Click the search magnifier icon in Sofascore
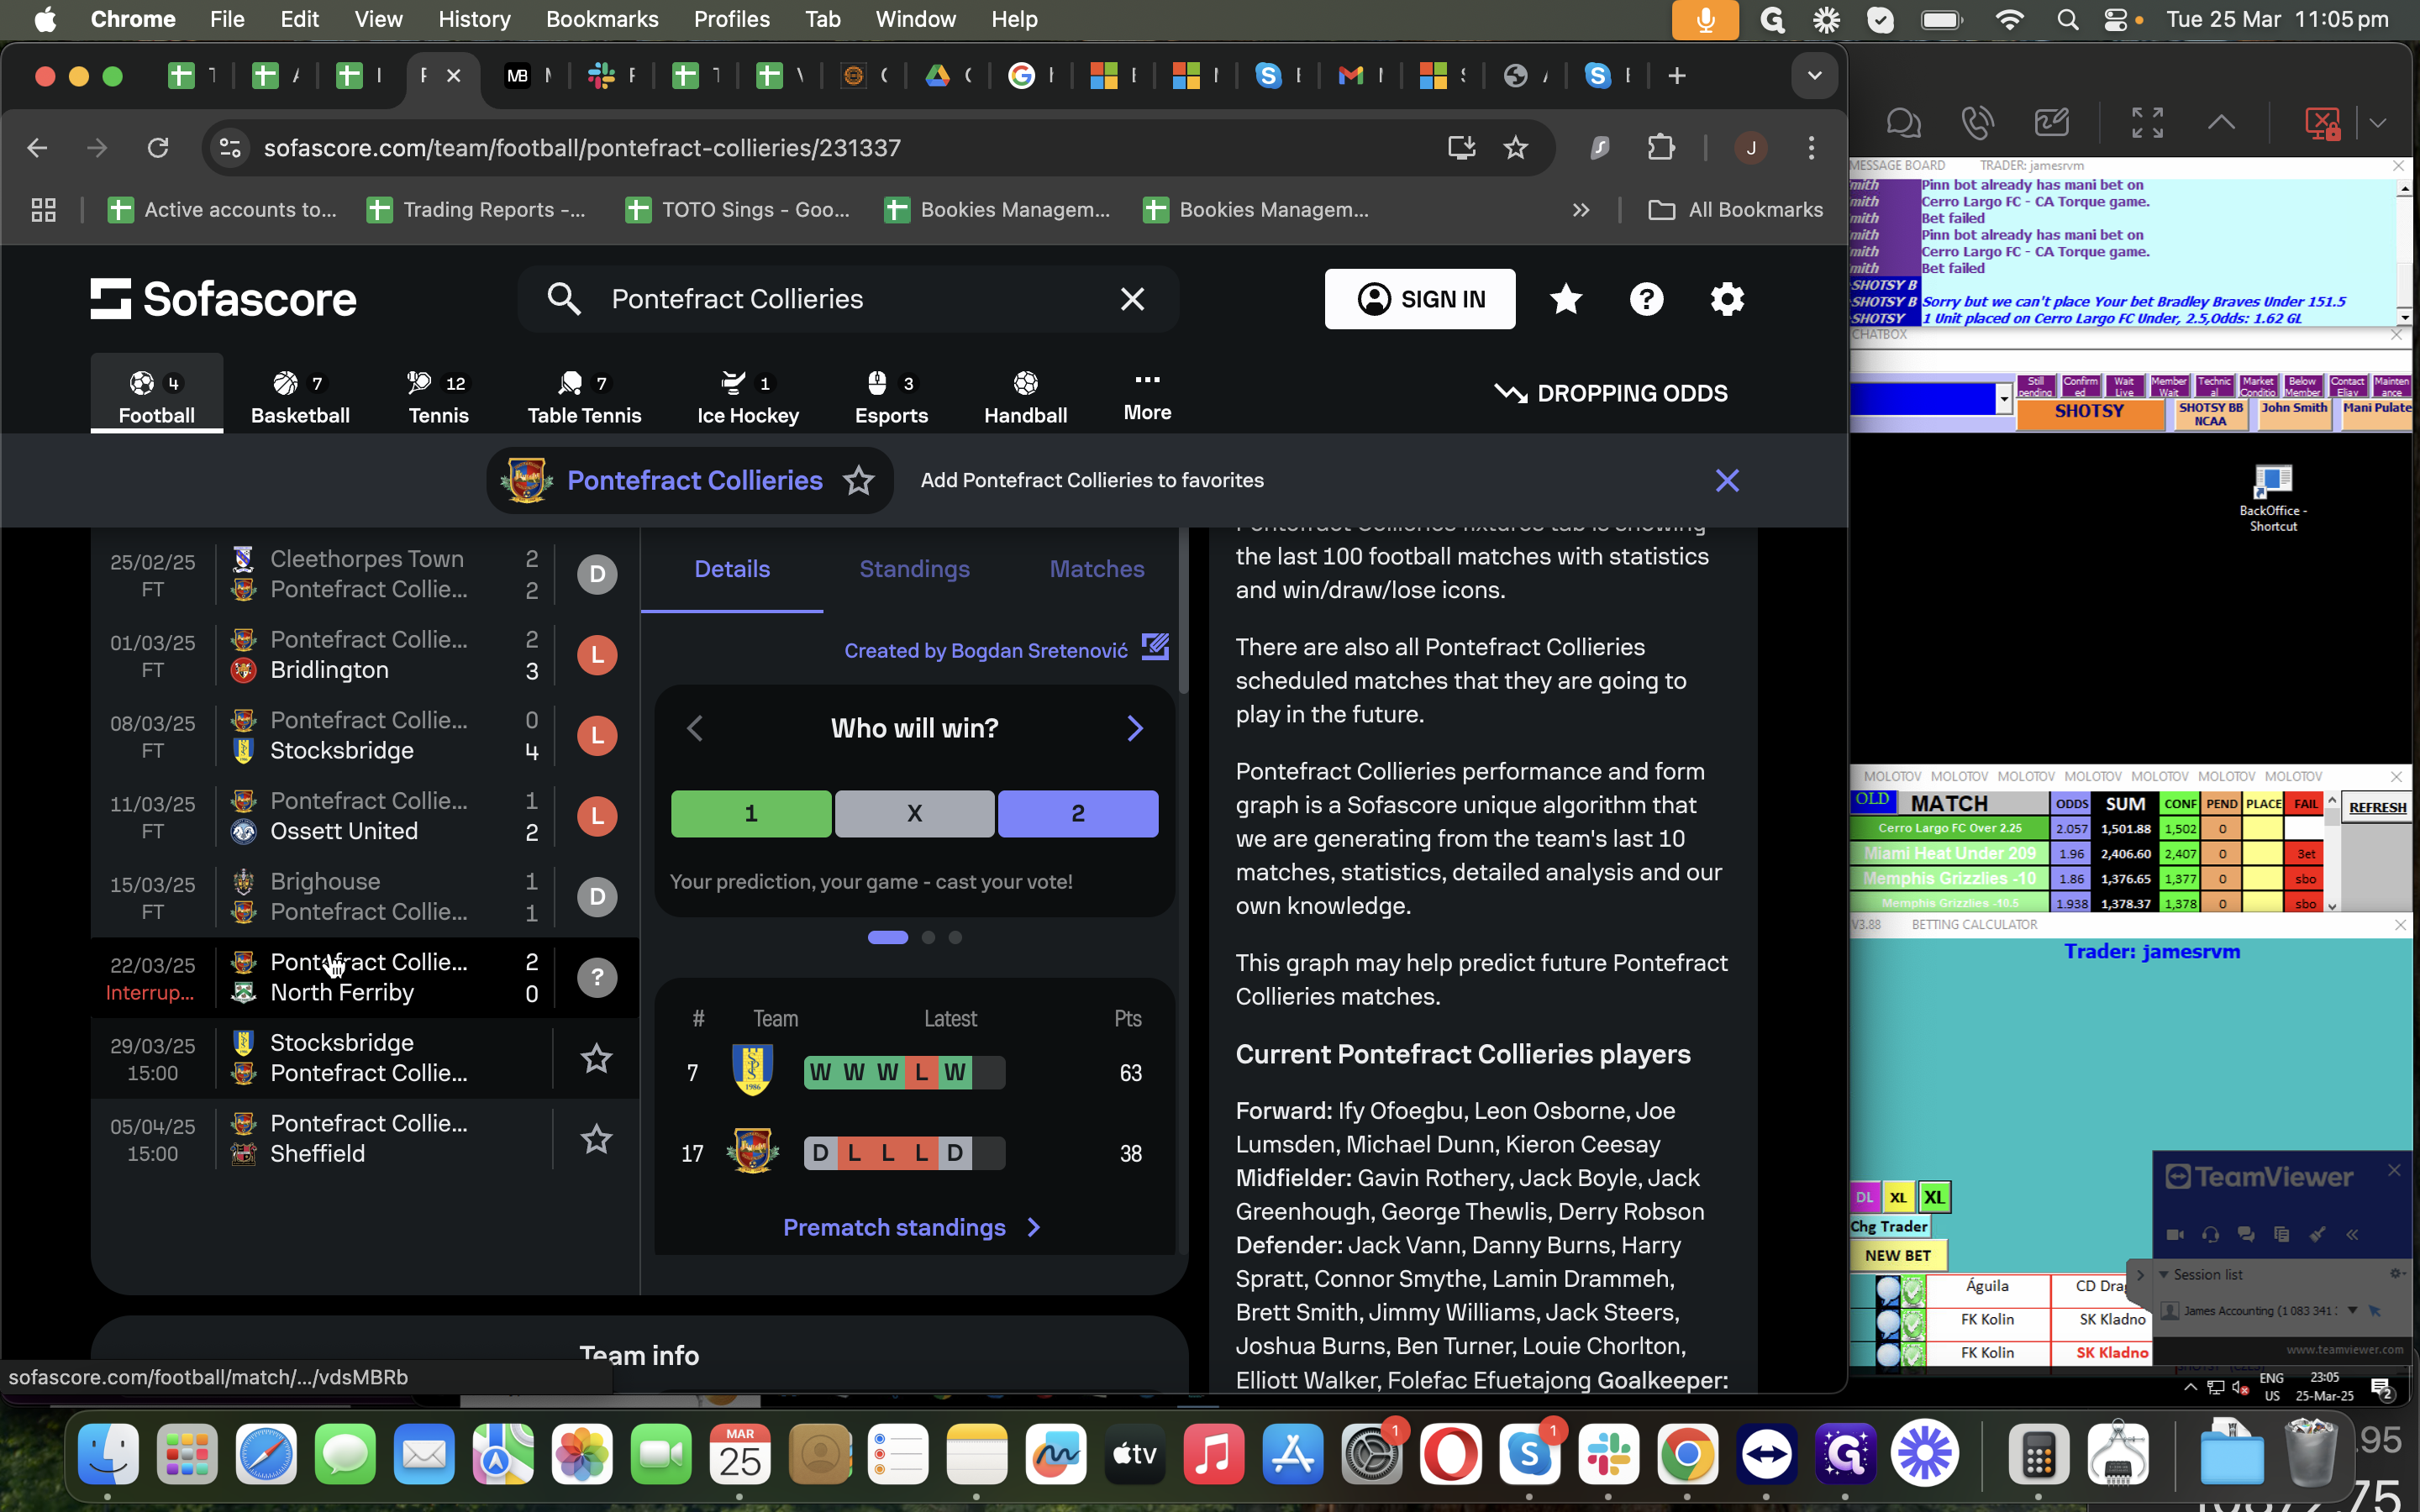This screenshot has height=1512, width=2420. pyautogui.click(x=564, y=299)
